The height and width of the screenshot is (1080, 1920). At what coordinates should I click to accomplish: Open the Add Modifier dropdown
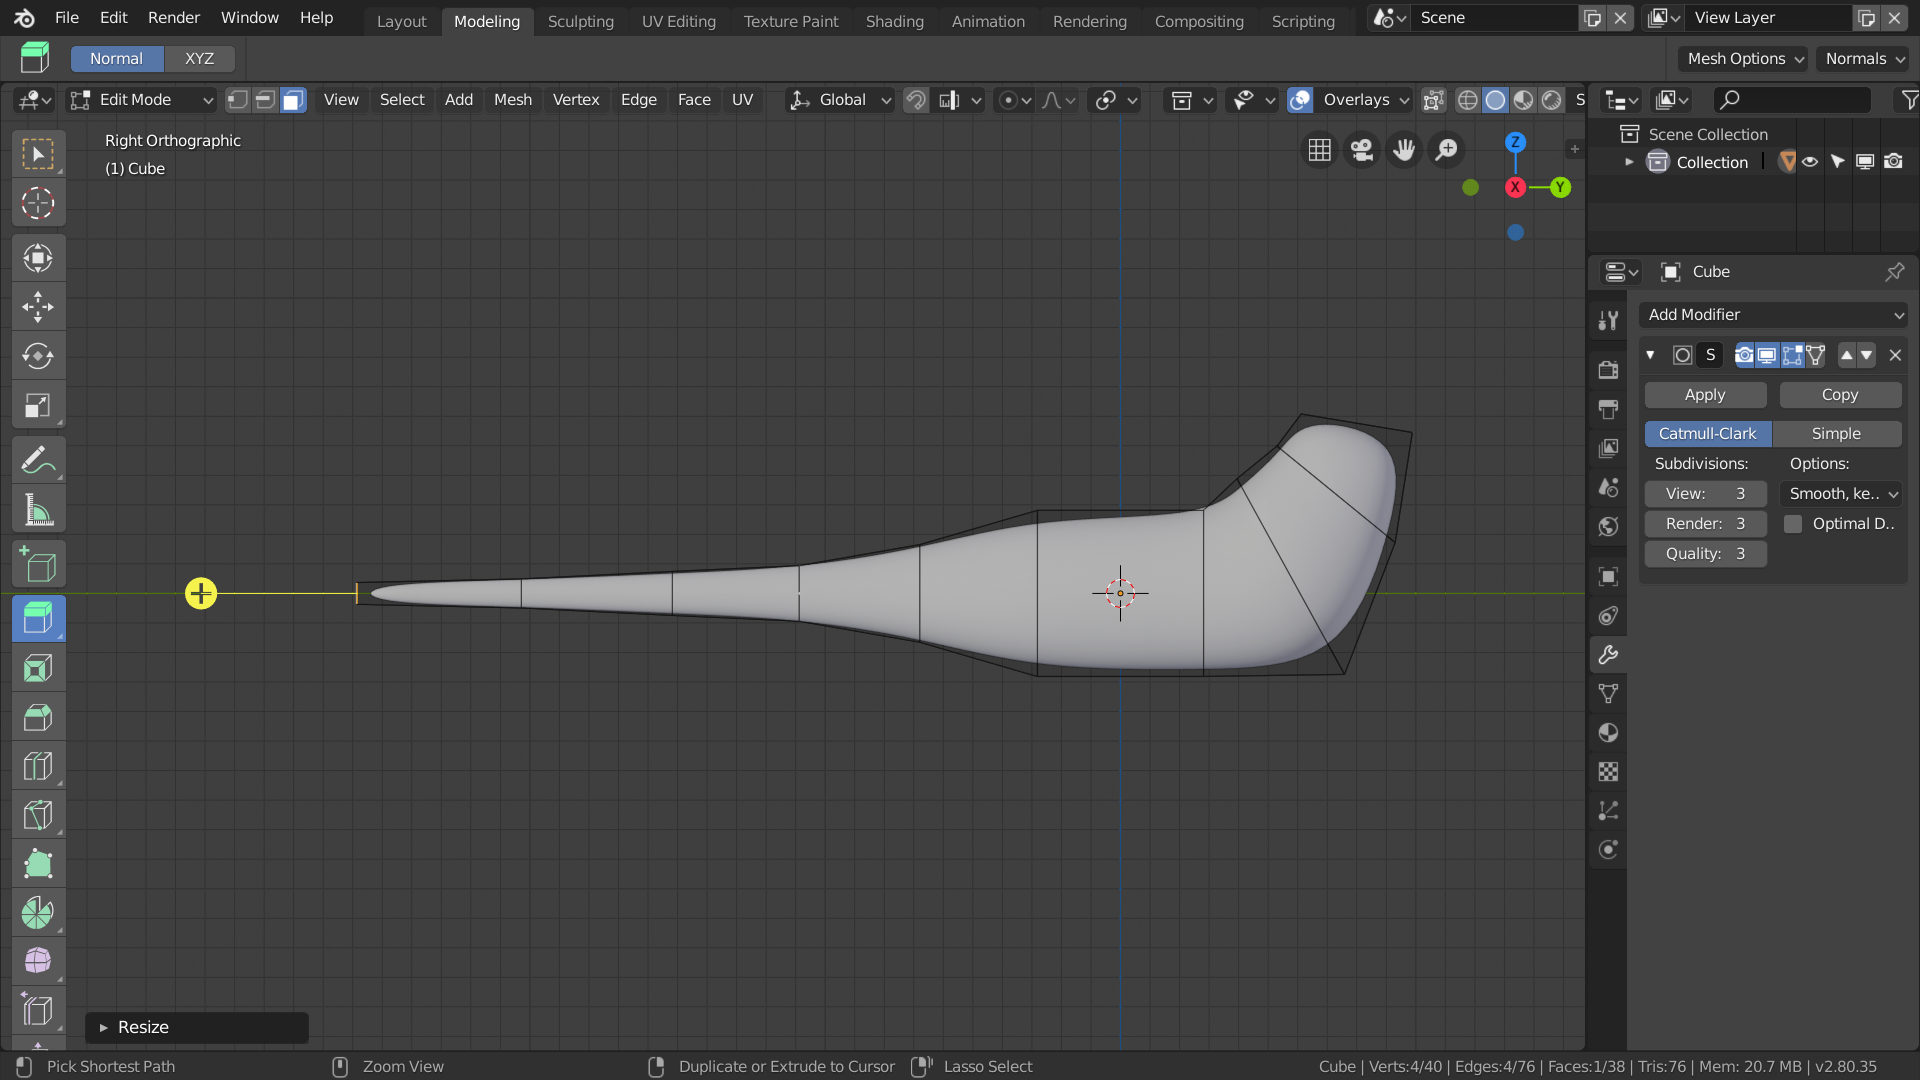1774,315
